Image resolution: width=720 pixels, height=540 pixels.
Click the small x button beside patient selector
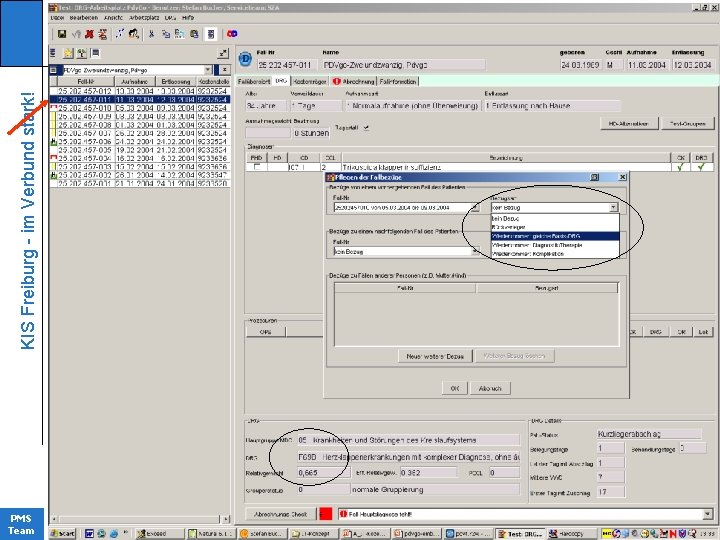[225, 70]
